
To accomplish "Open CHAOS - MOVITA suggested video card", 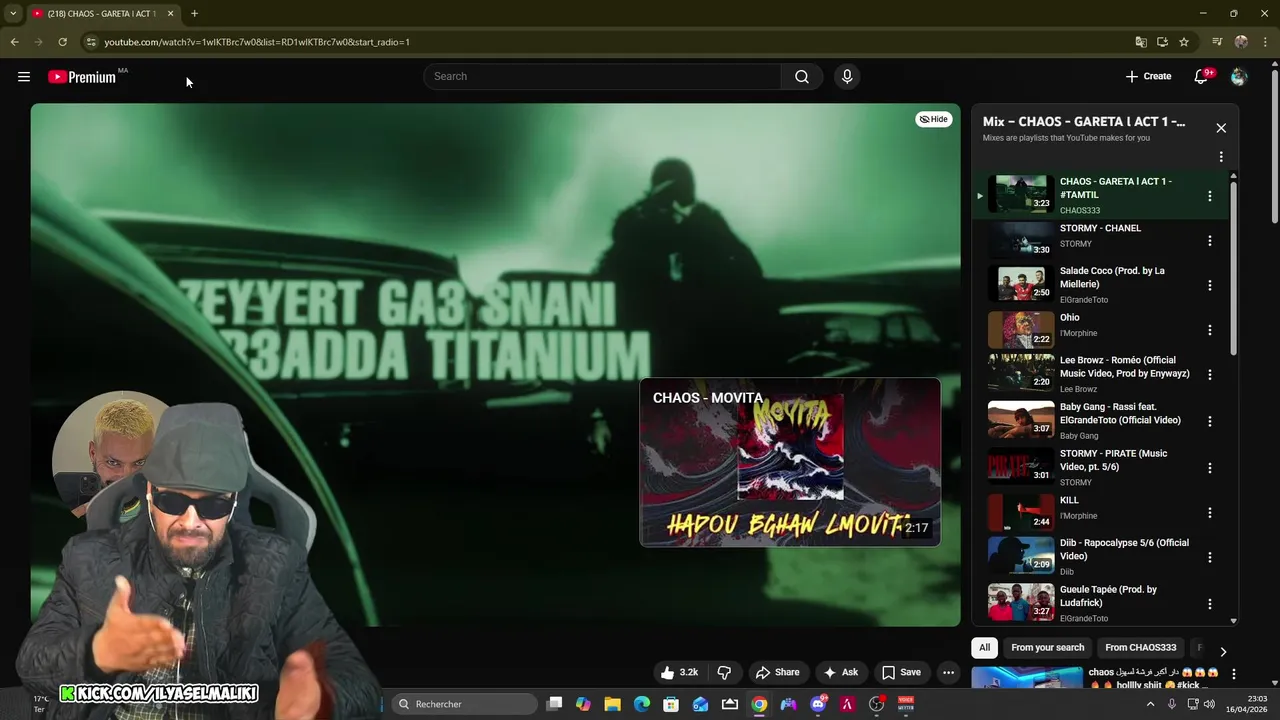I will 790,462.
